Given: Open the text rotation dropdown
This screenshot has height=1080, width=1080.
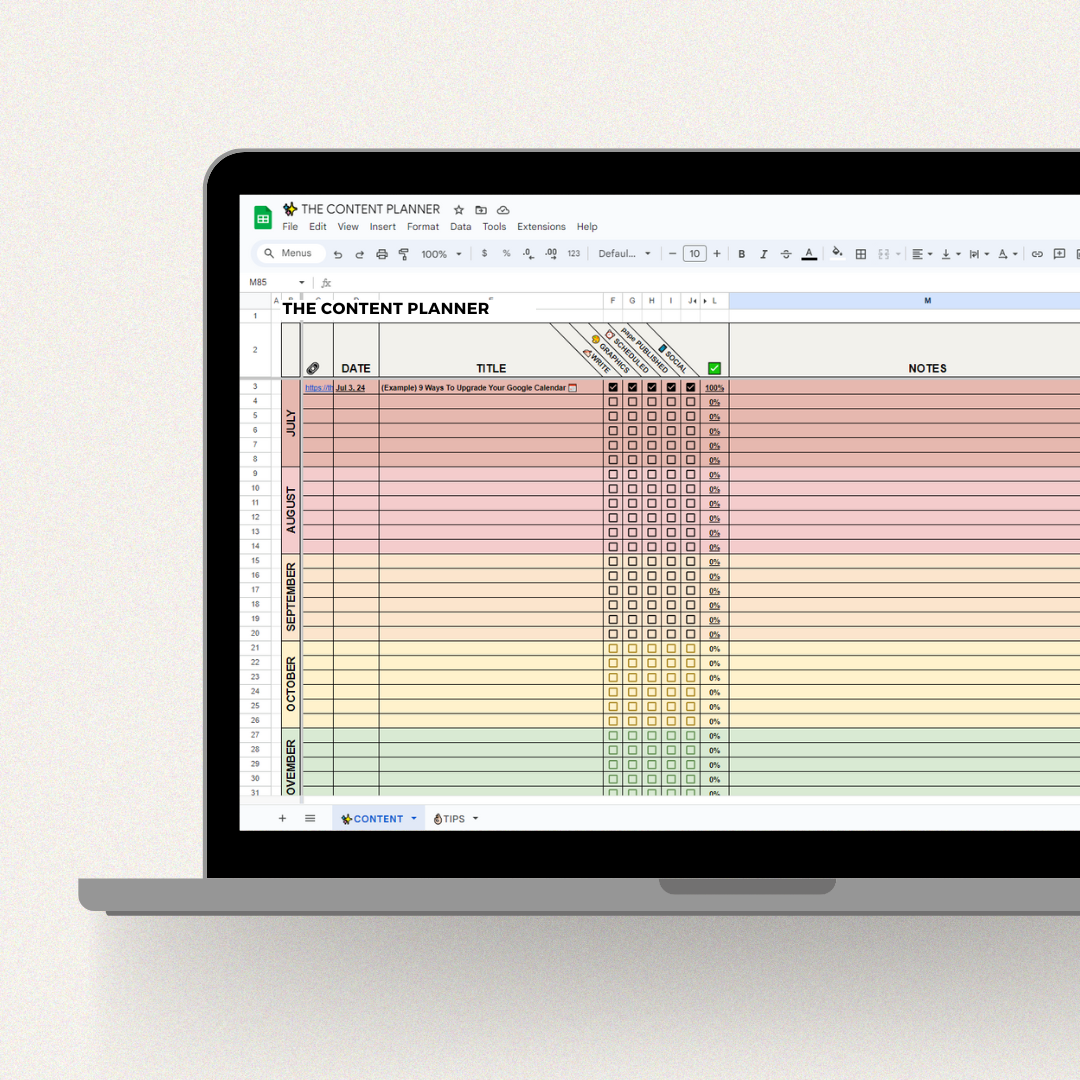Looking at the screenshot, I should coord(1008,254).
